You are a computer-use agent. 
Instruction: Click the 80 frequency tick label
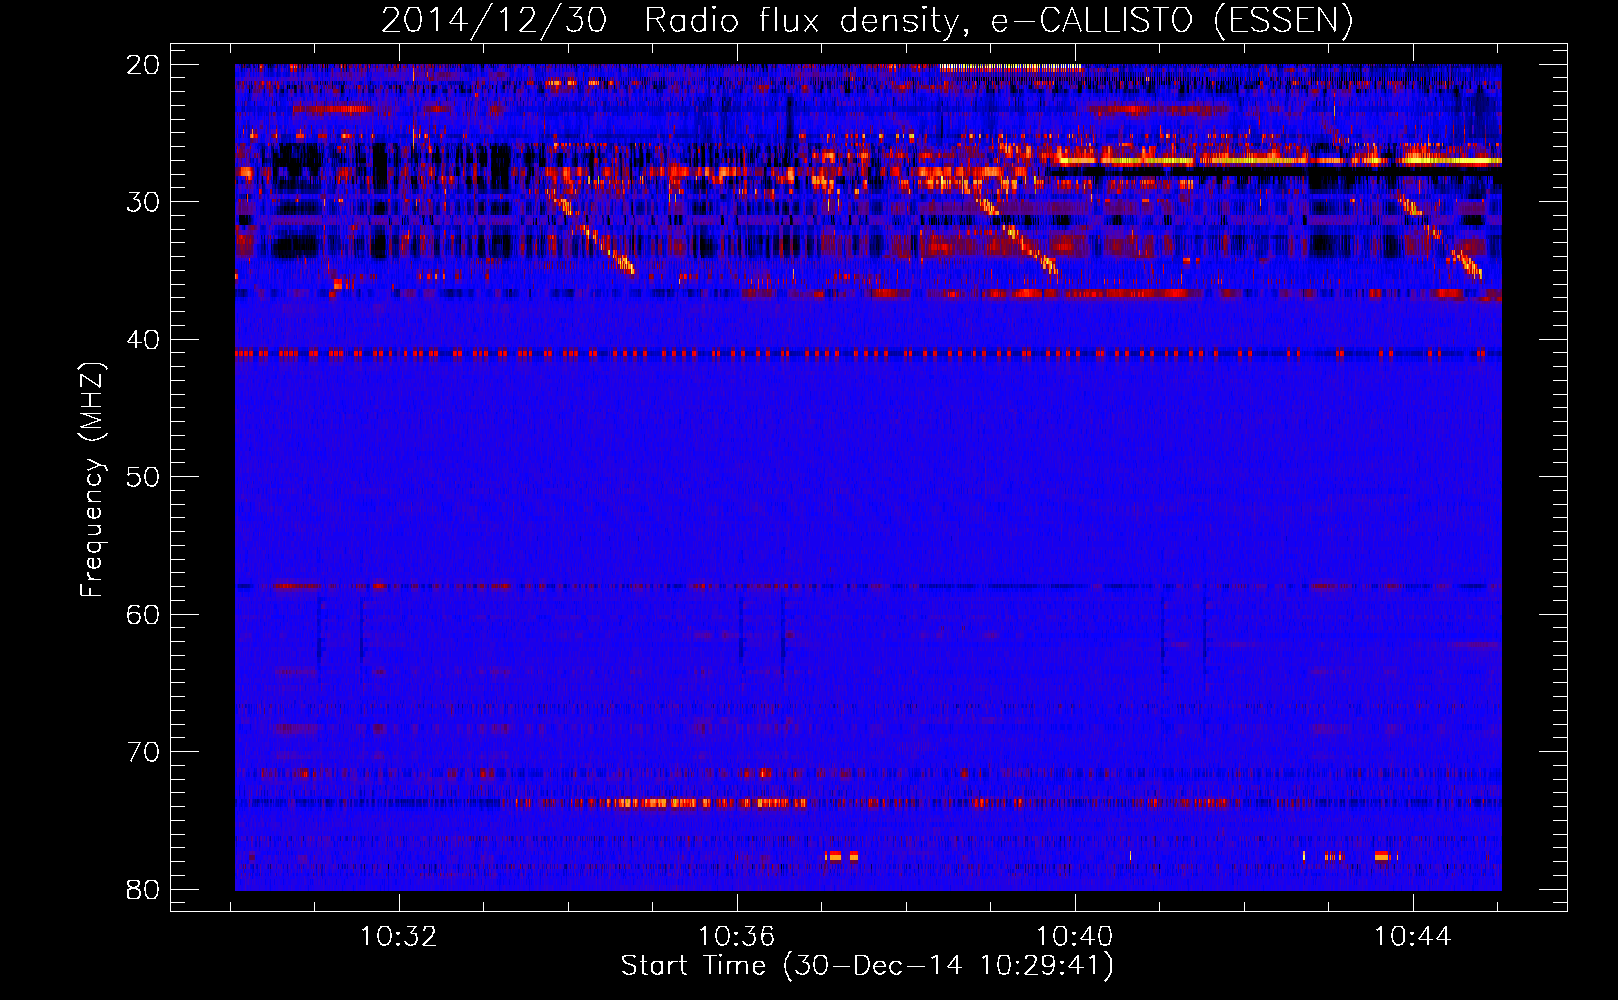coord(143,889)
